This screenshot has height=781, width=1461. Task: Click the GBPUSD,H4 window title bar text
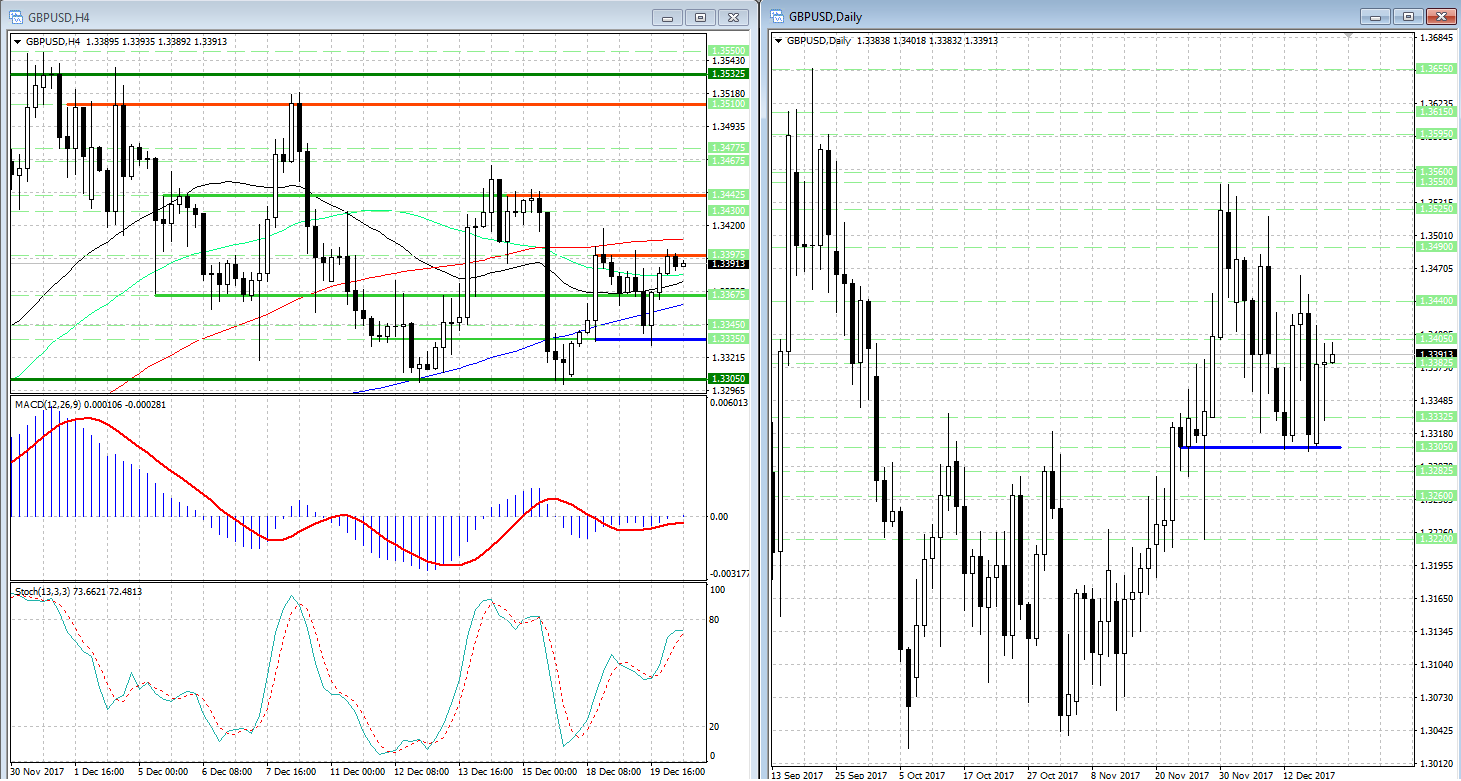point(59,17)
